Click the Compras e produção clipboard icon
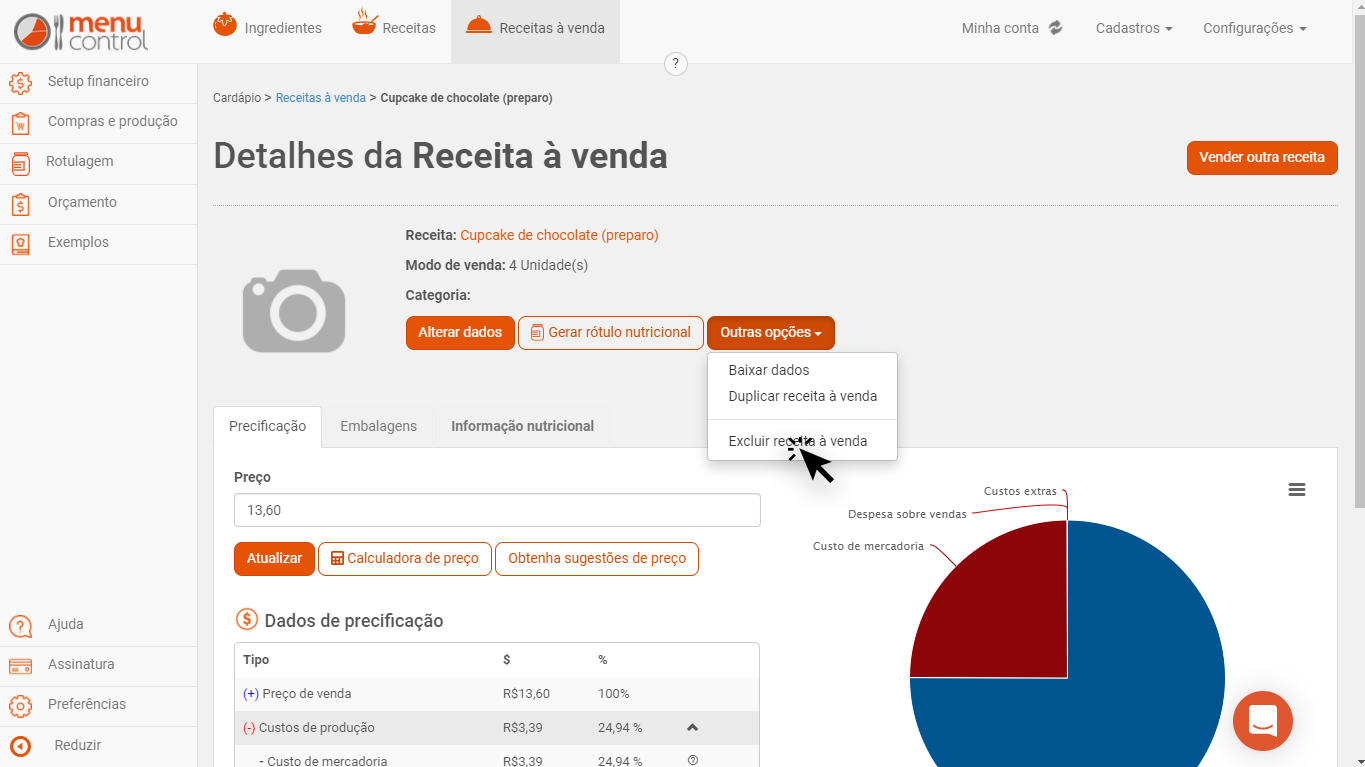This screenshot has height=767, width=1365. point(21,123)
